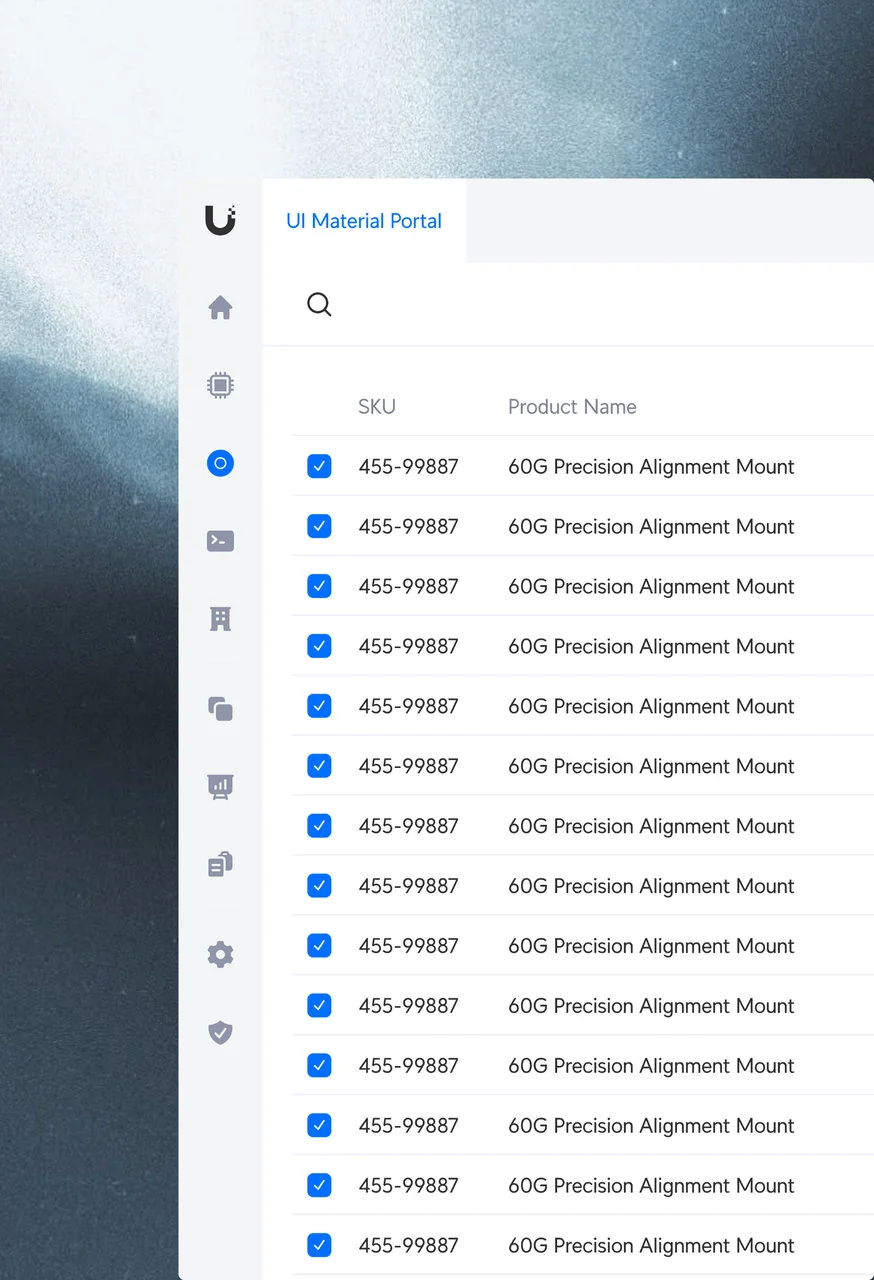This screenshot has height=1280, width=874.
Task: Open the stacked copies sidebar icon
Action: (220, 709)
